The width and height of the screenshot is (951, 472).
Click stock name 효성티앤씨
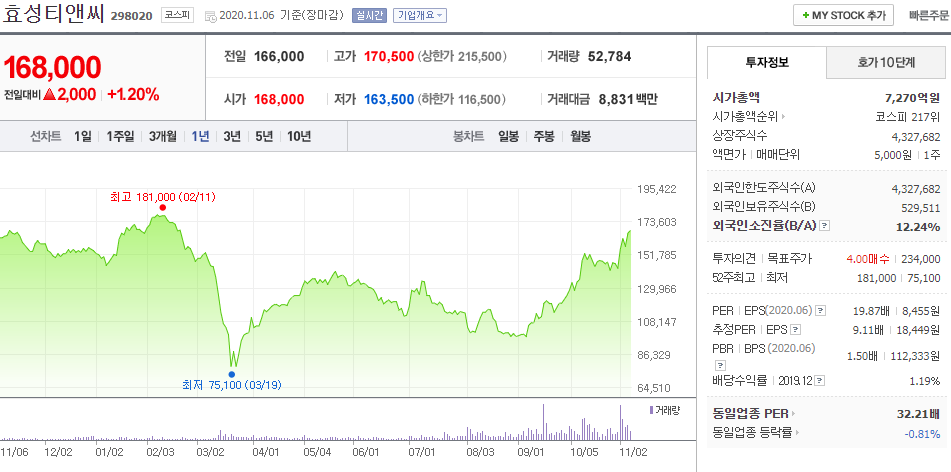click(x=54, y=15)
